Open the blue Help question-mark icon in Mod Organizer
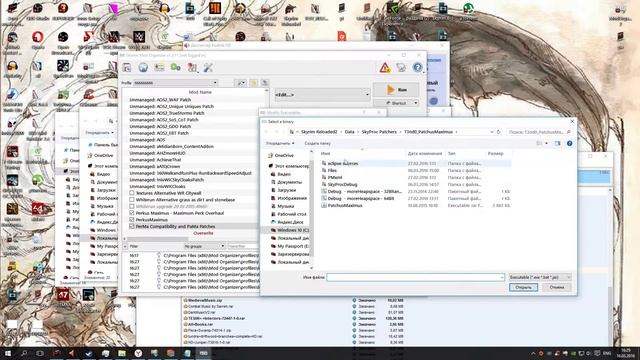 (417, 67)
